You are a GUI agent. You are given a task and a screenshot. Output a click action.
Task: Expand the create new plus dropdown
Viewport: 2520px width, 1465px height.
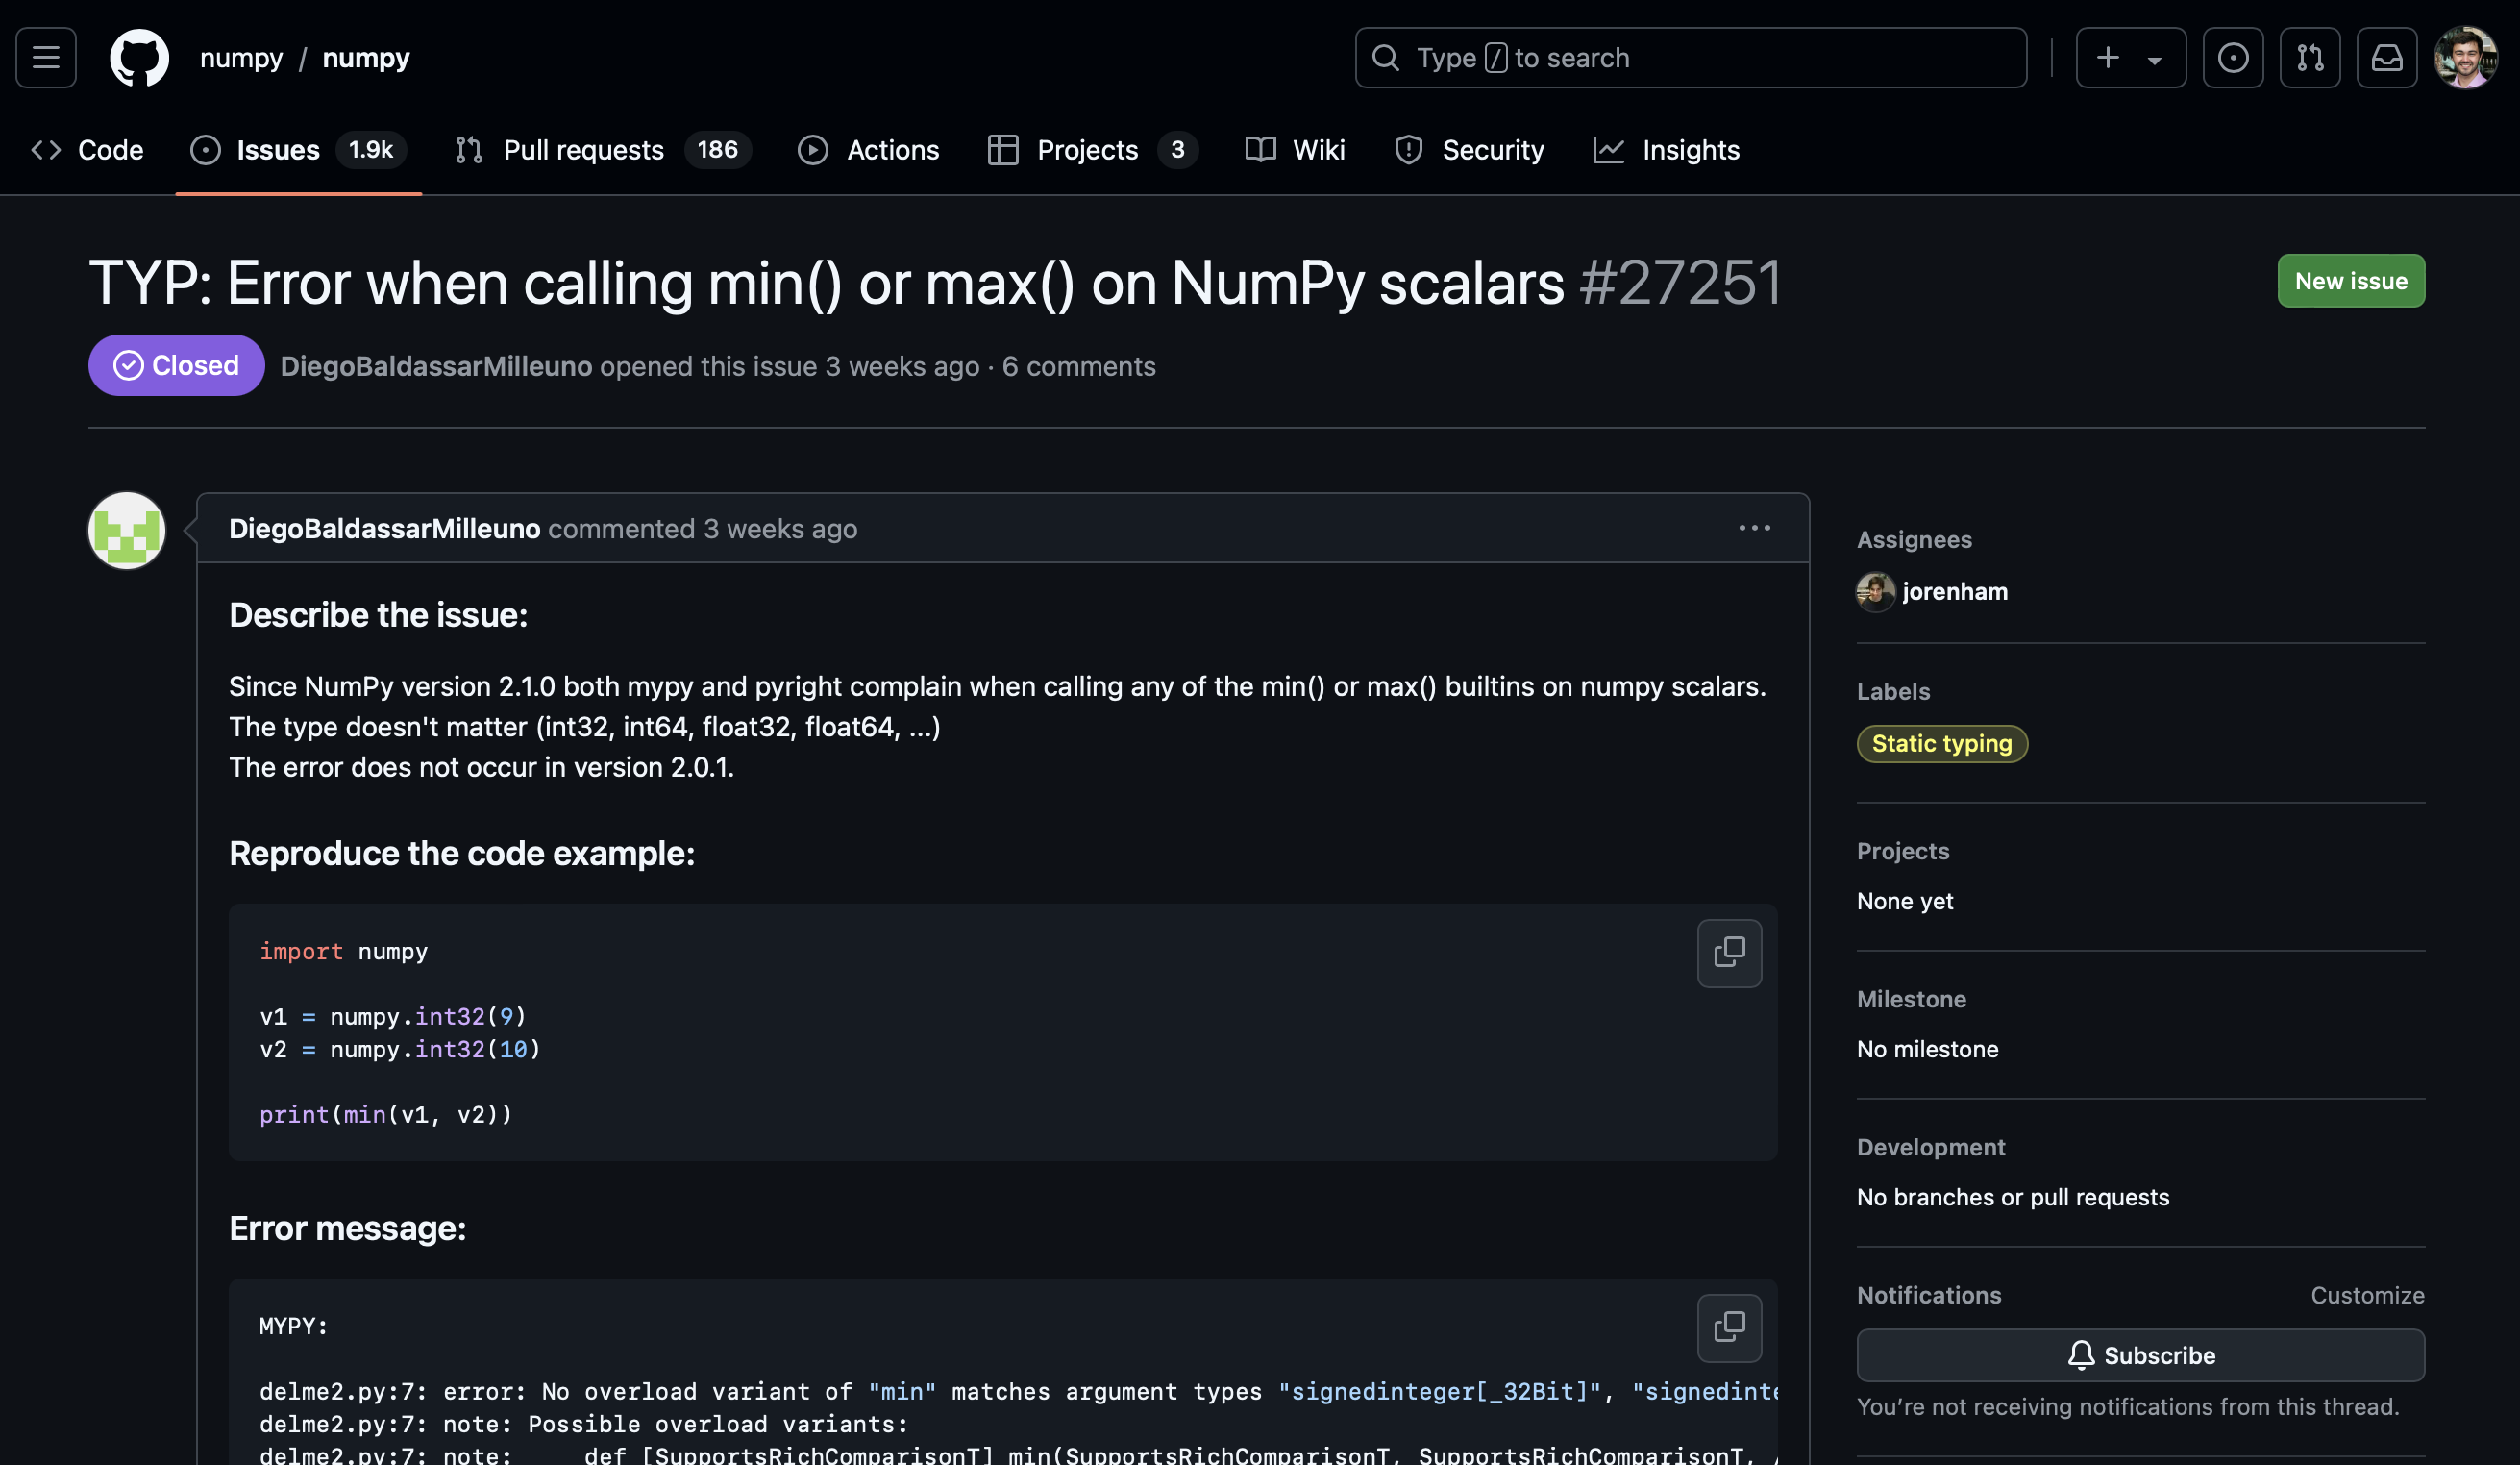[x=2130, y=58]
